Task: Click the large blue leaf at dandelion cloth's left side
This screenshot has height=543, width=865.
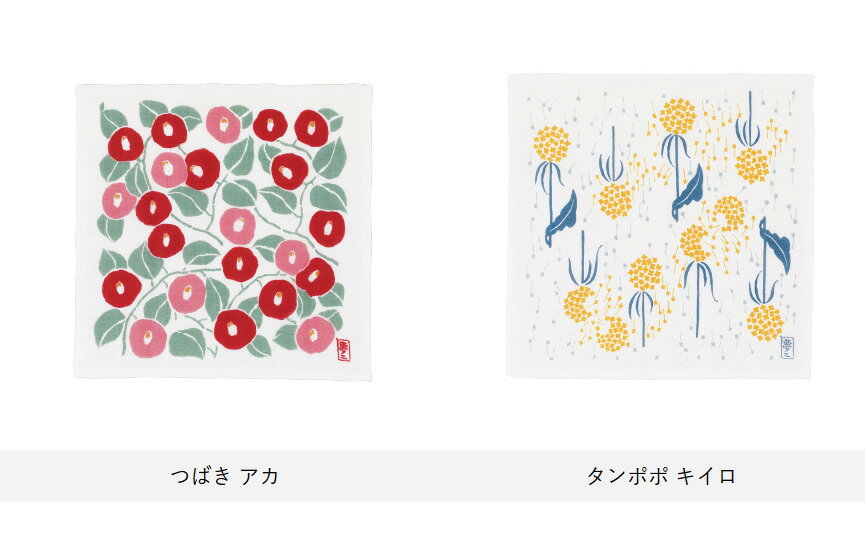Action: [x=561, y=219]
